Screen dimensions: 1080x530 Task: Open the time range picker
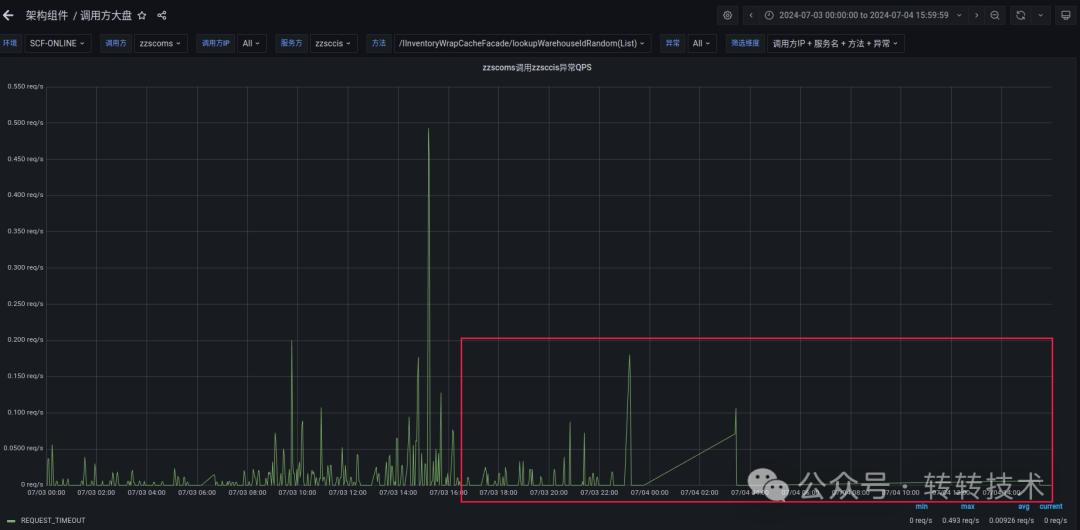[864, 15]
